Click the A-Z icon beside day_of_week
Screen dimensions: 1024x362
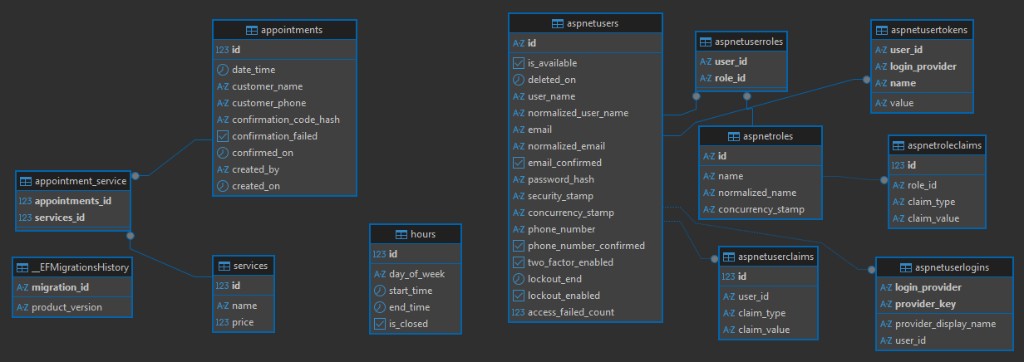click(379, 274)
